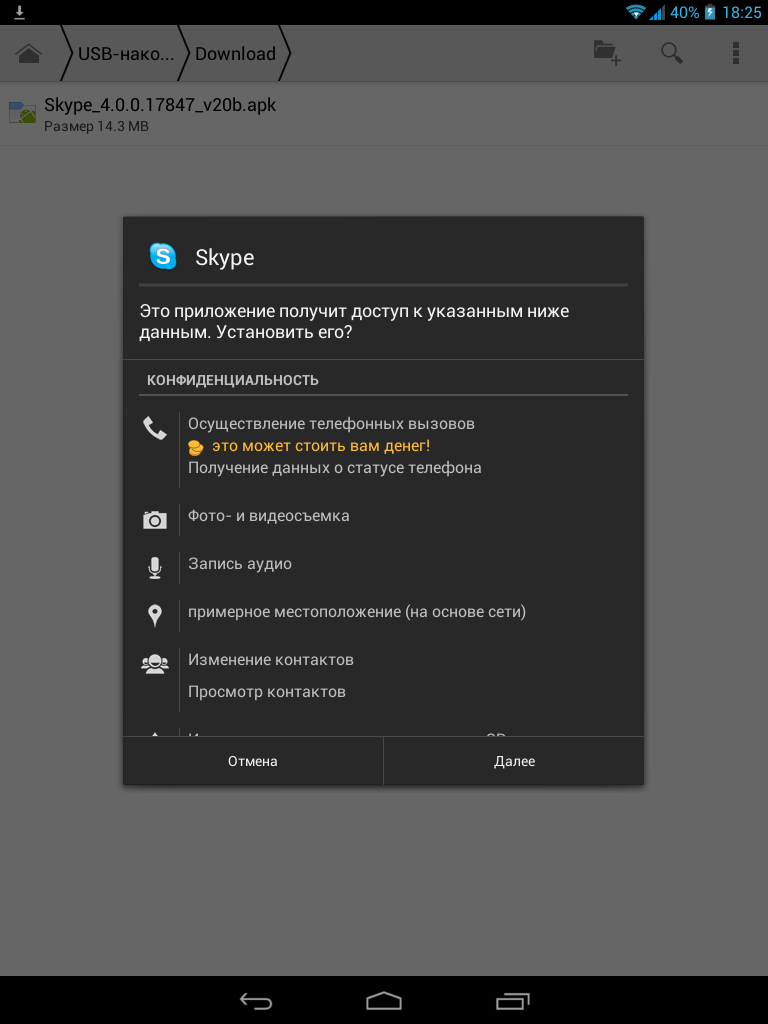768x1024 pixels.
Task: Tap the contacts permission icon
Action: [155, 664]
